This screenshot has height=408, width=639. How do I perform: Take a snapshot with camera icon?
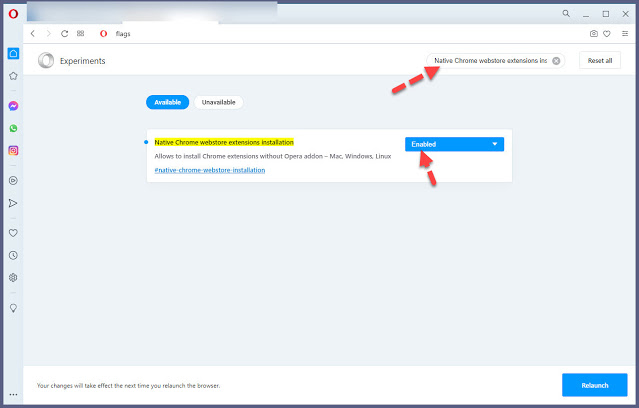pos(593,34)
